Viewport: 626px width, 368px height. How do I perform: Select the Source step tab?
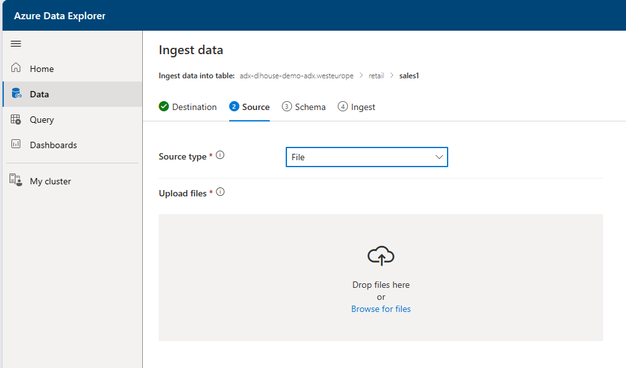pyautogui.click(x=249, y=107)
